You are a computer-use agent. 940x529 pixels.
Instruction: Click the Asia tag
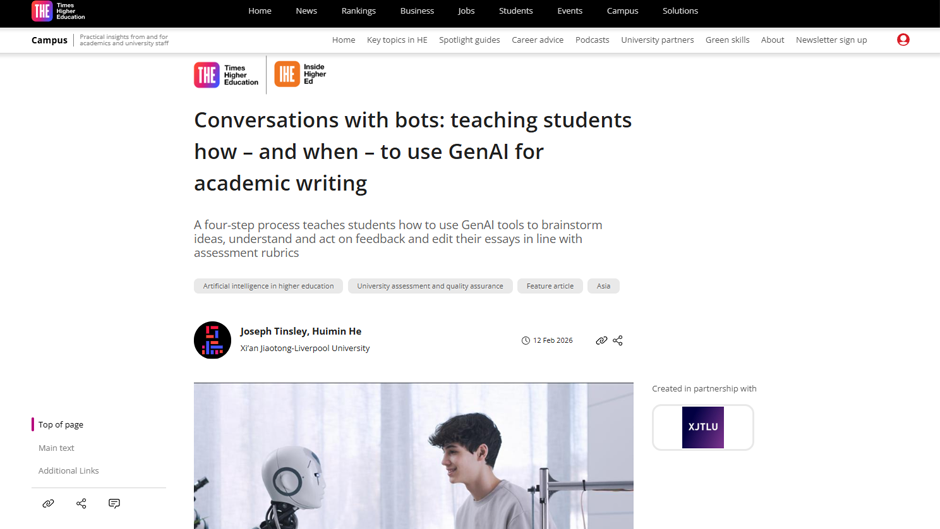tap(603, 286)
